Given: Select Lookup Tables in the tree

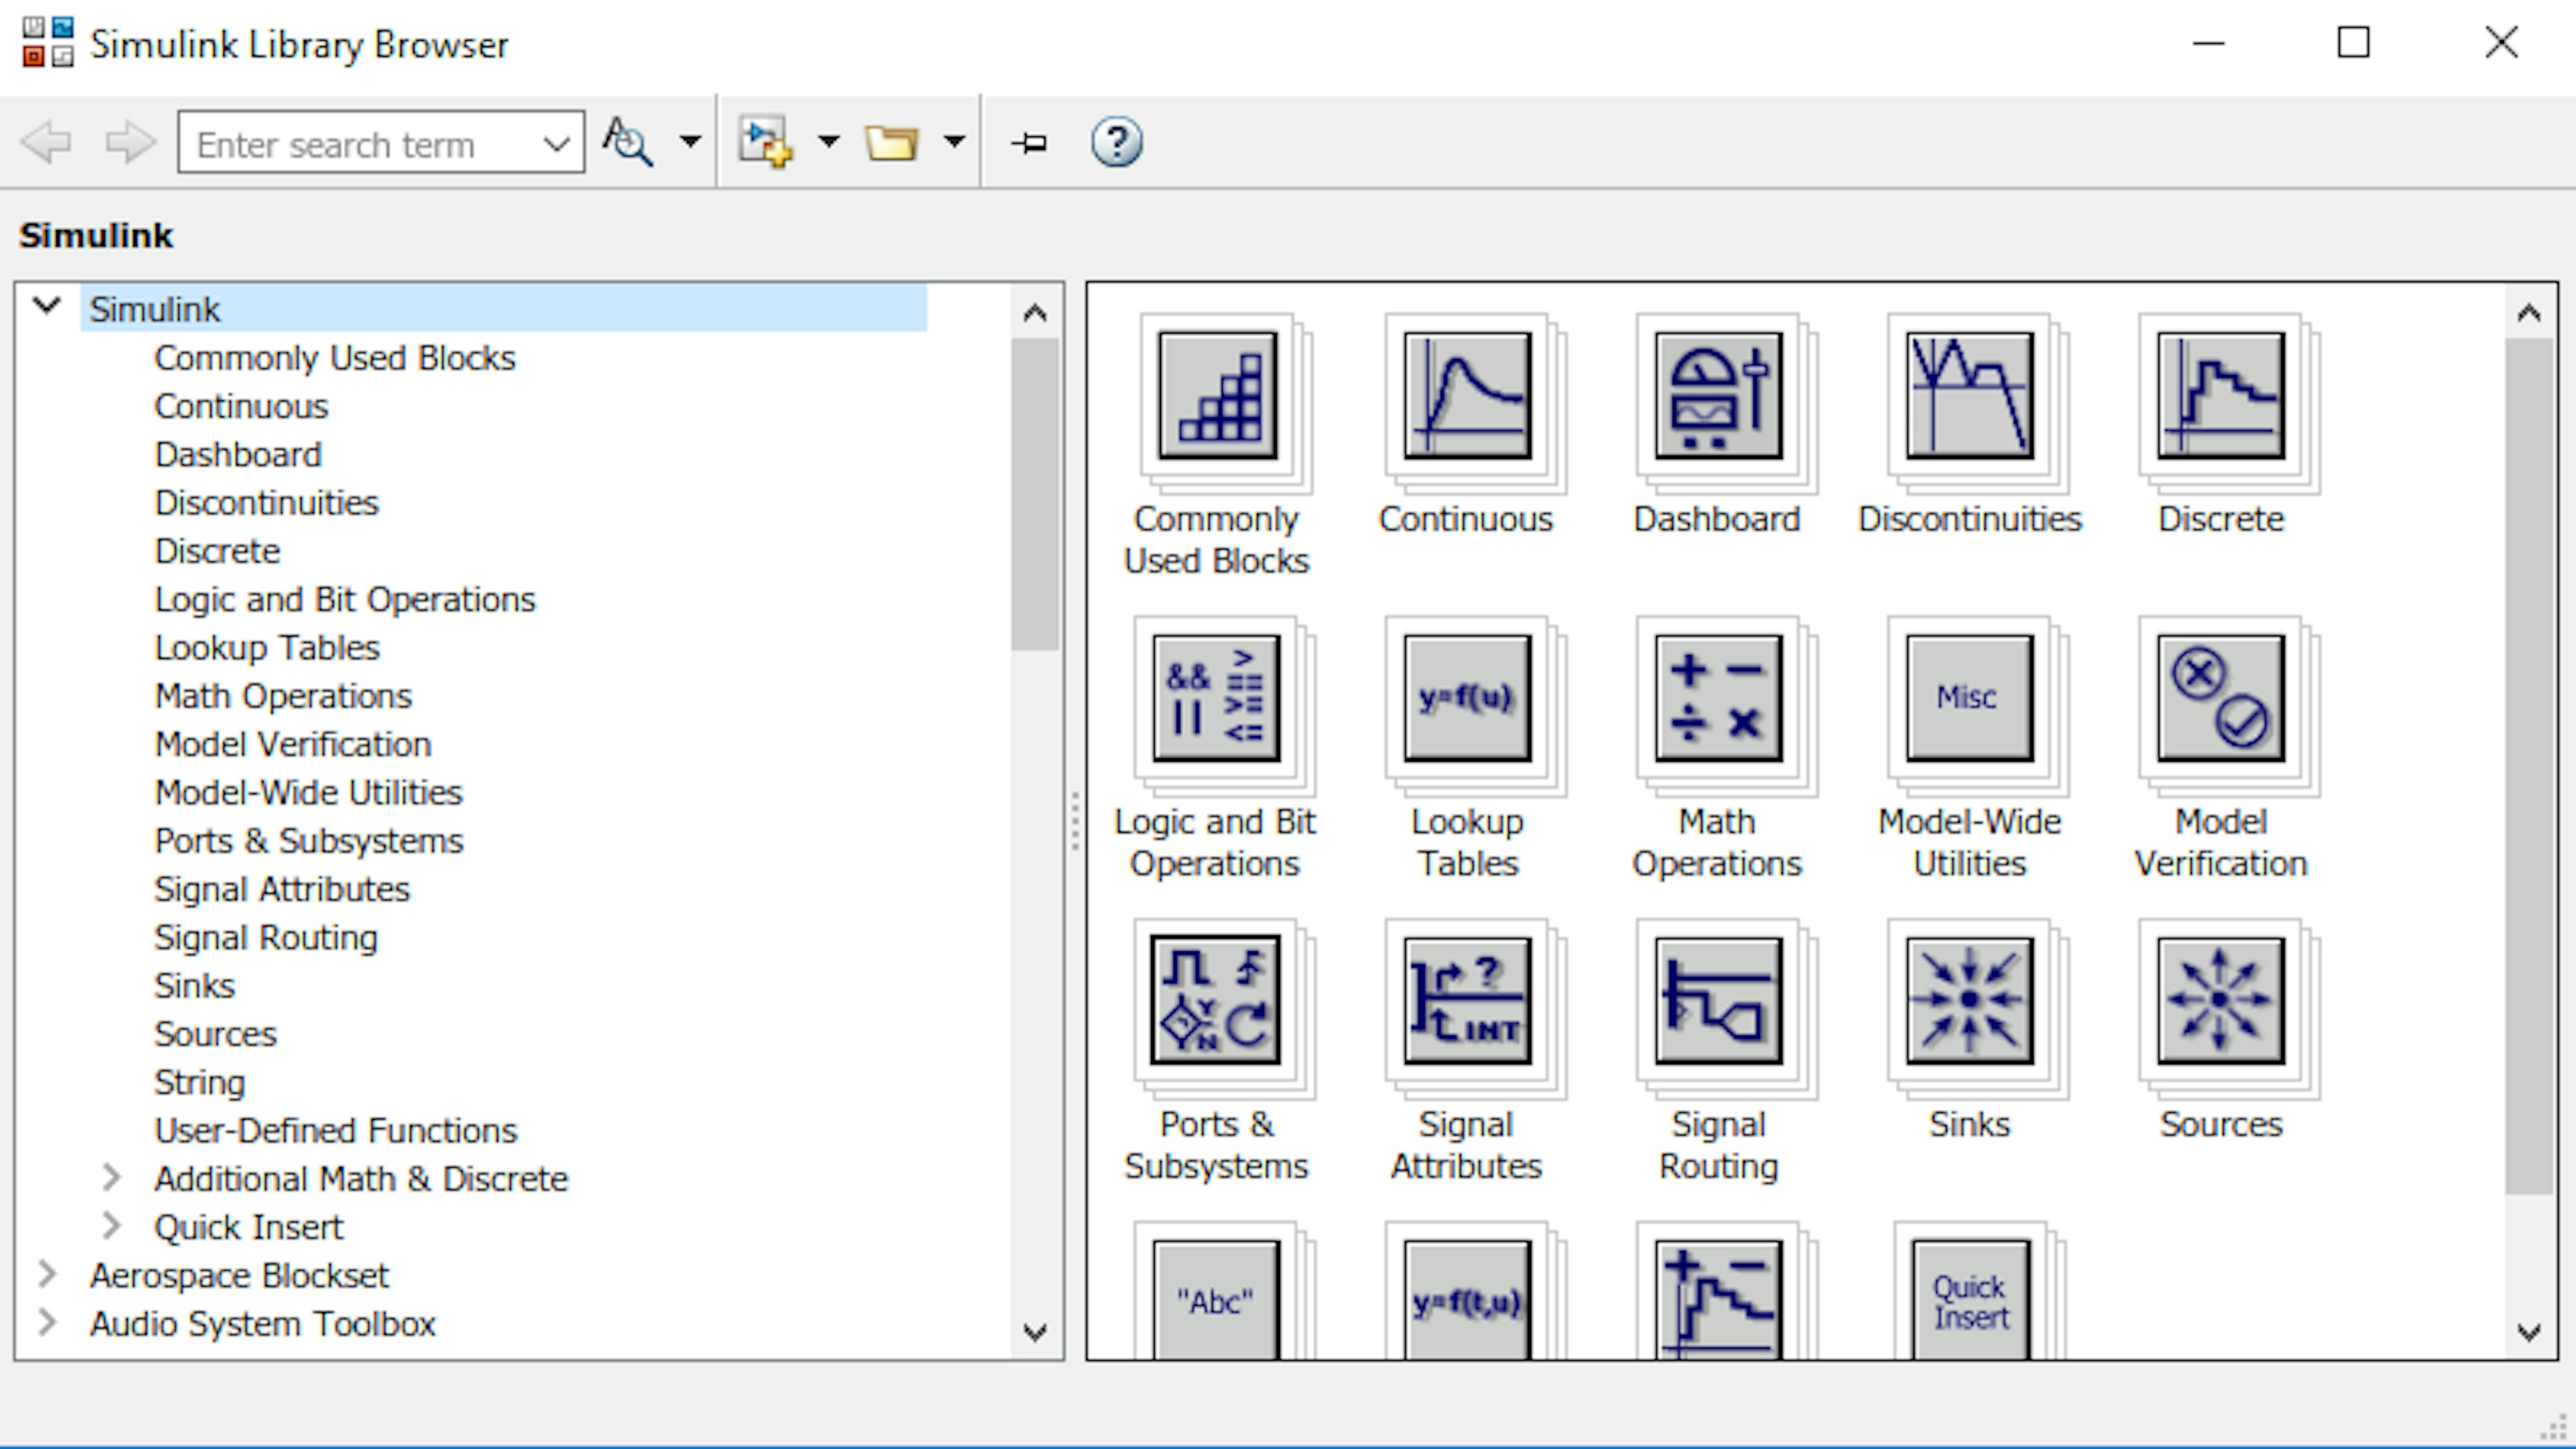Looking at the screenshot, I should (x=267, y=647).
